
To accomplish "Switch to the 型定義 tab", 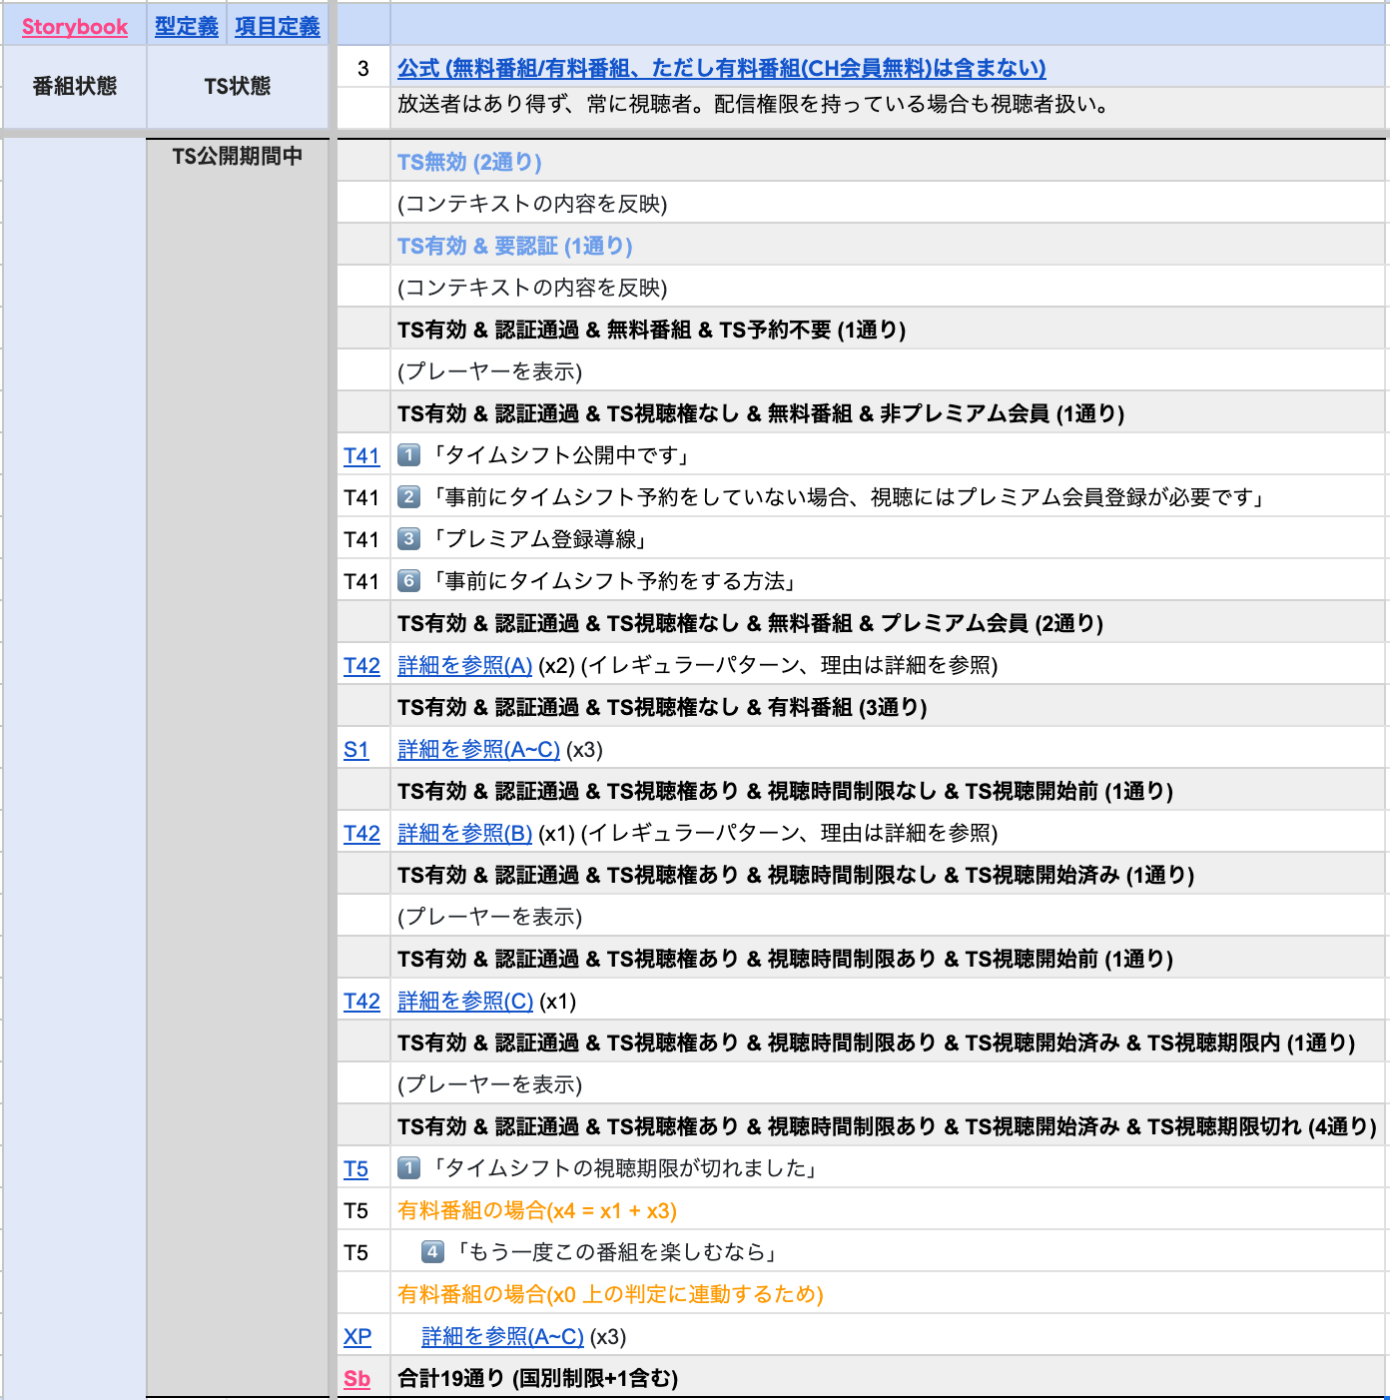I will (x=187, y=28).
